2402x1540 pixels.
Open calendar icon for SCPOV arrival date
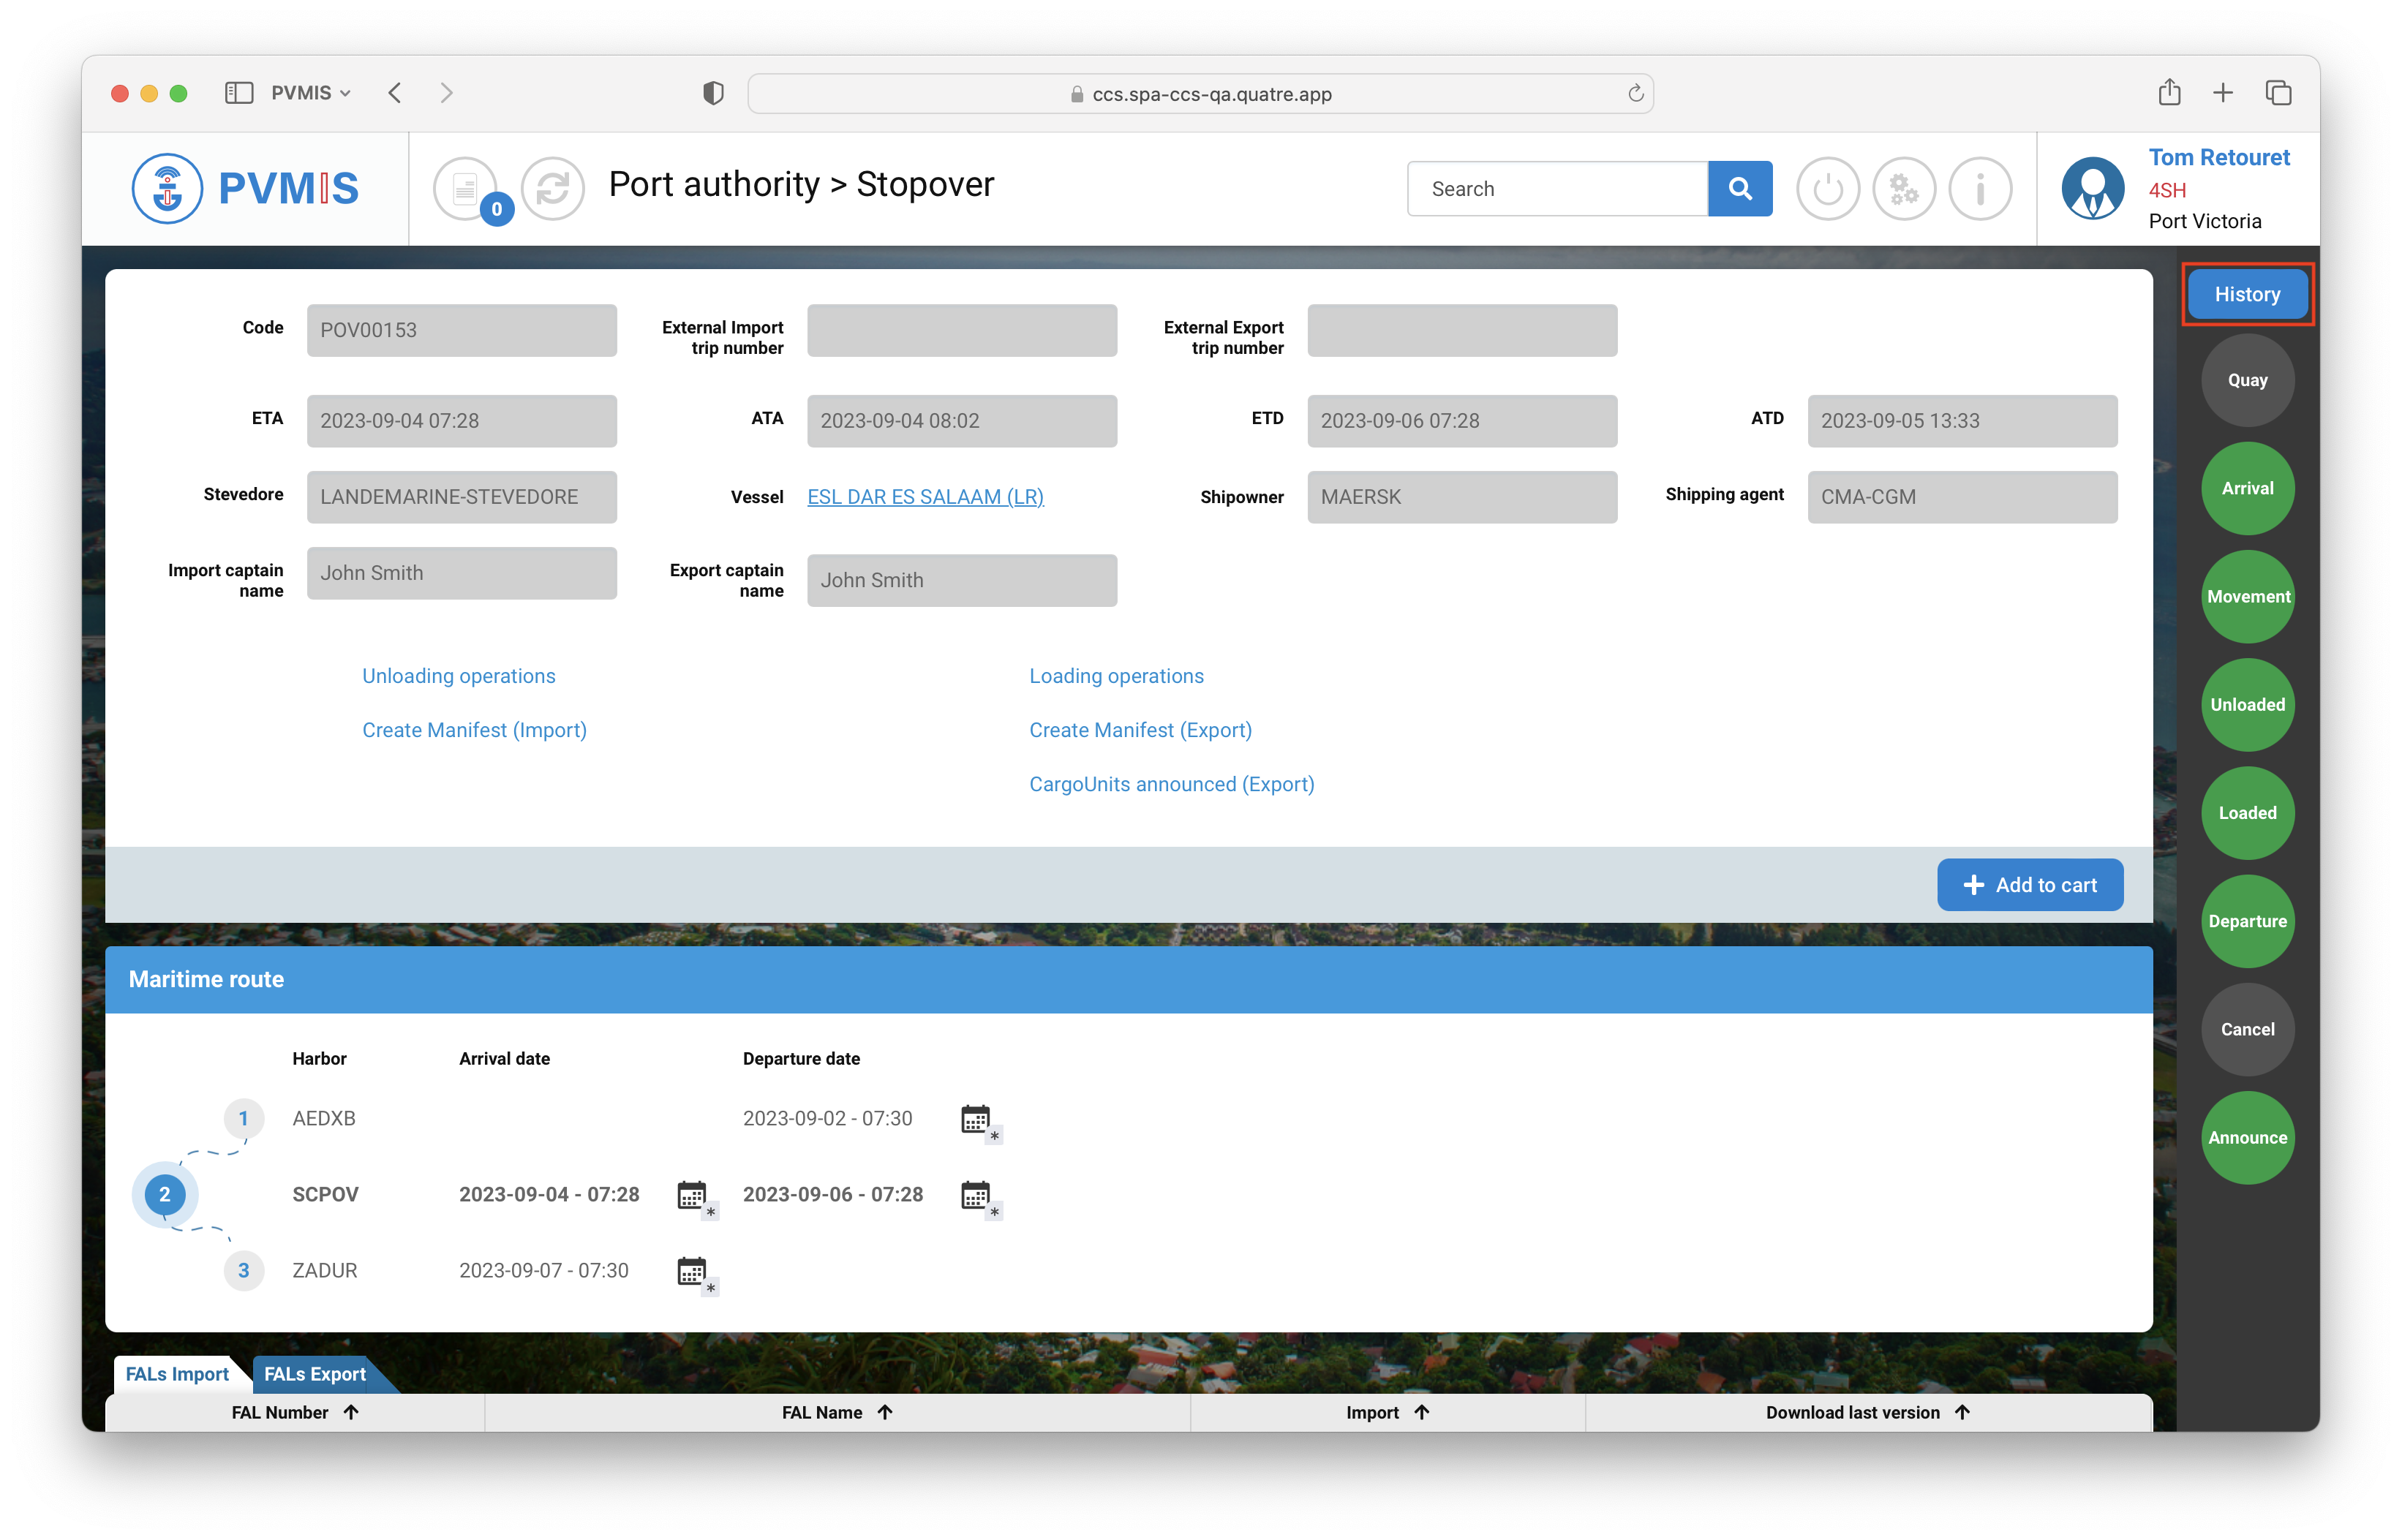pos(692,1195)
